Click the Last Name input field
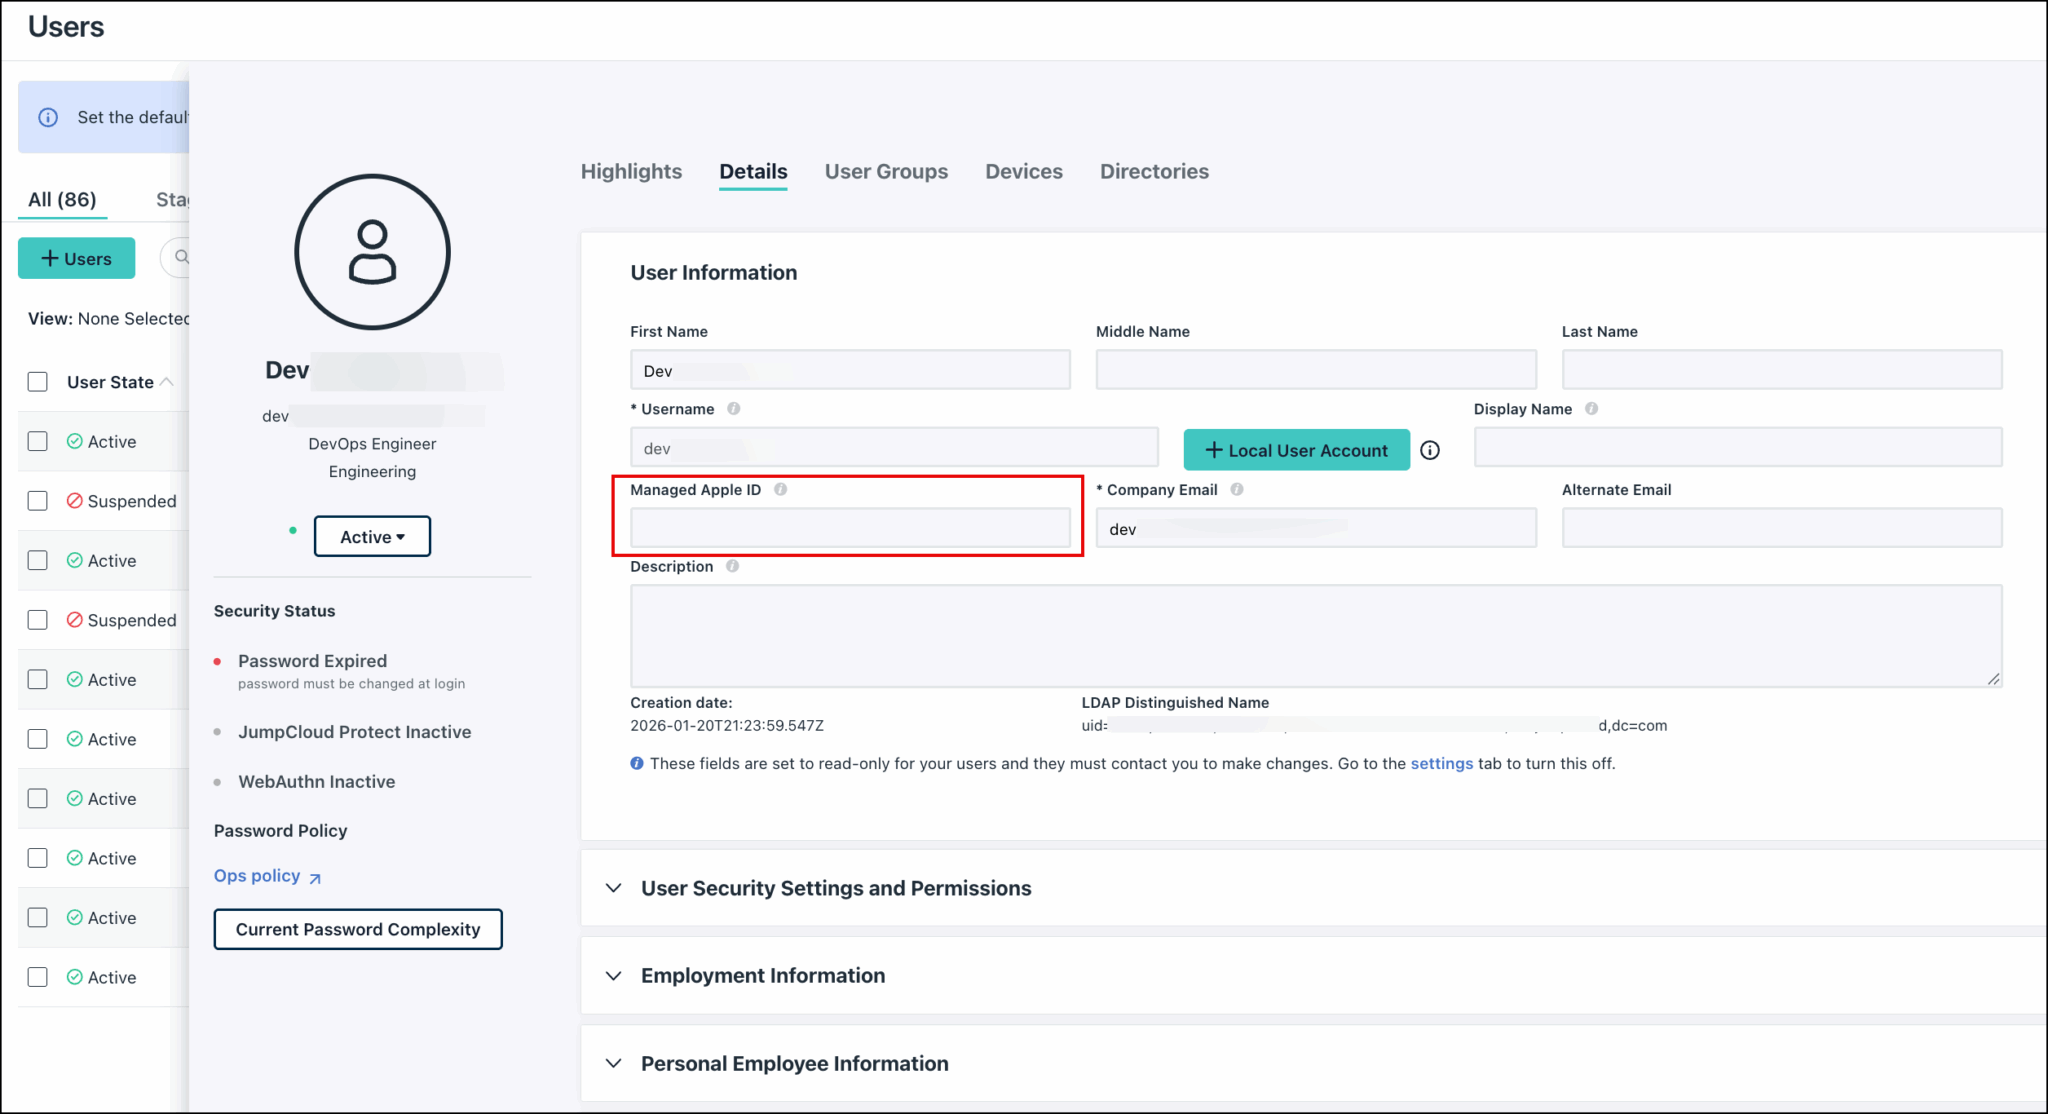Viewport: 2048px width, 1114px height. (1782, 370)
